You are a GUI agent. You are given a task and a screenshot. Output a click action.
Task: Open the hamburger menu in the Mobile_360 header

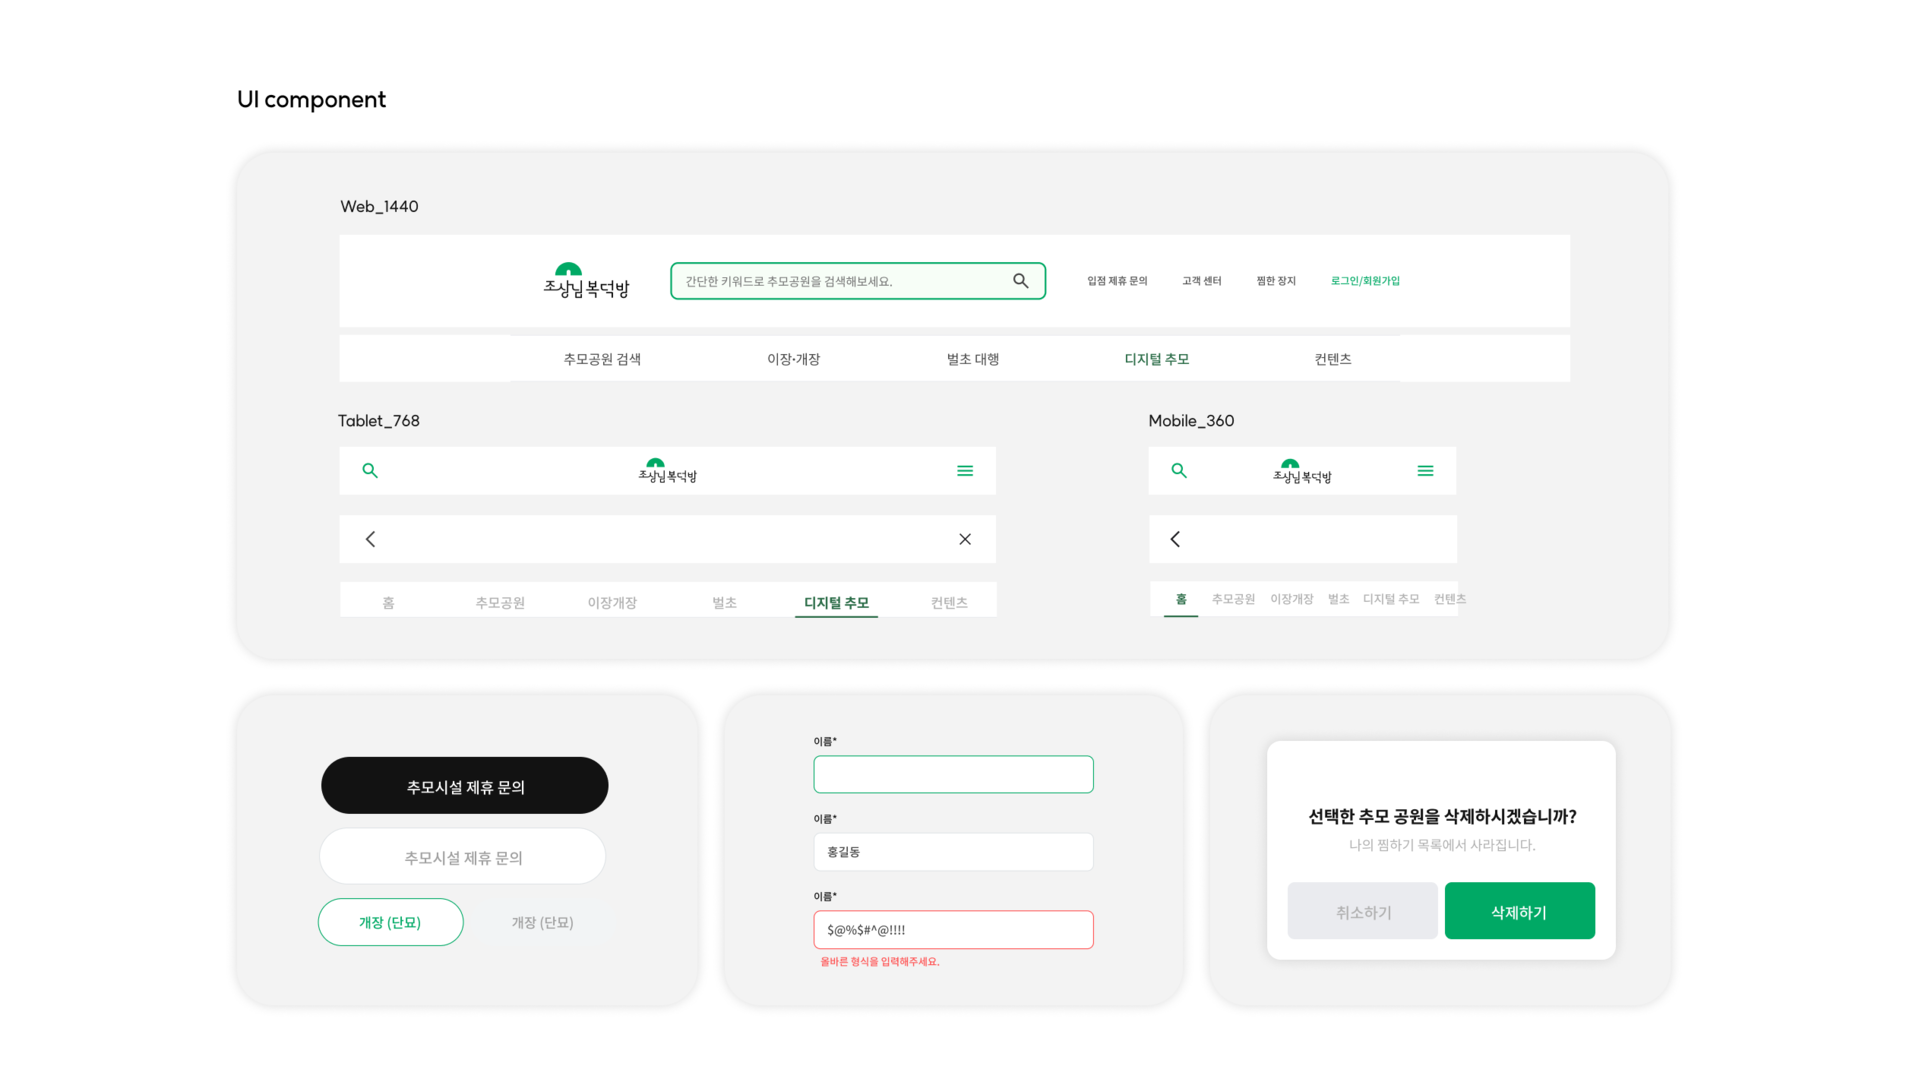point(1425,470)
